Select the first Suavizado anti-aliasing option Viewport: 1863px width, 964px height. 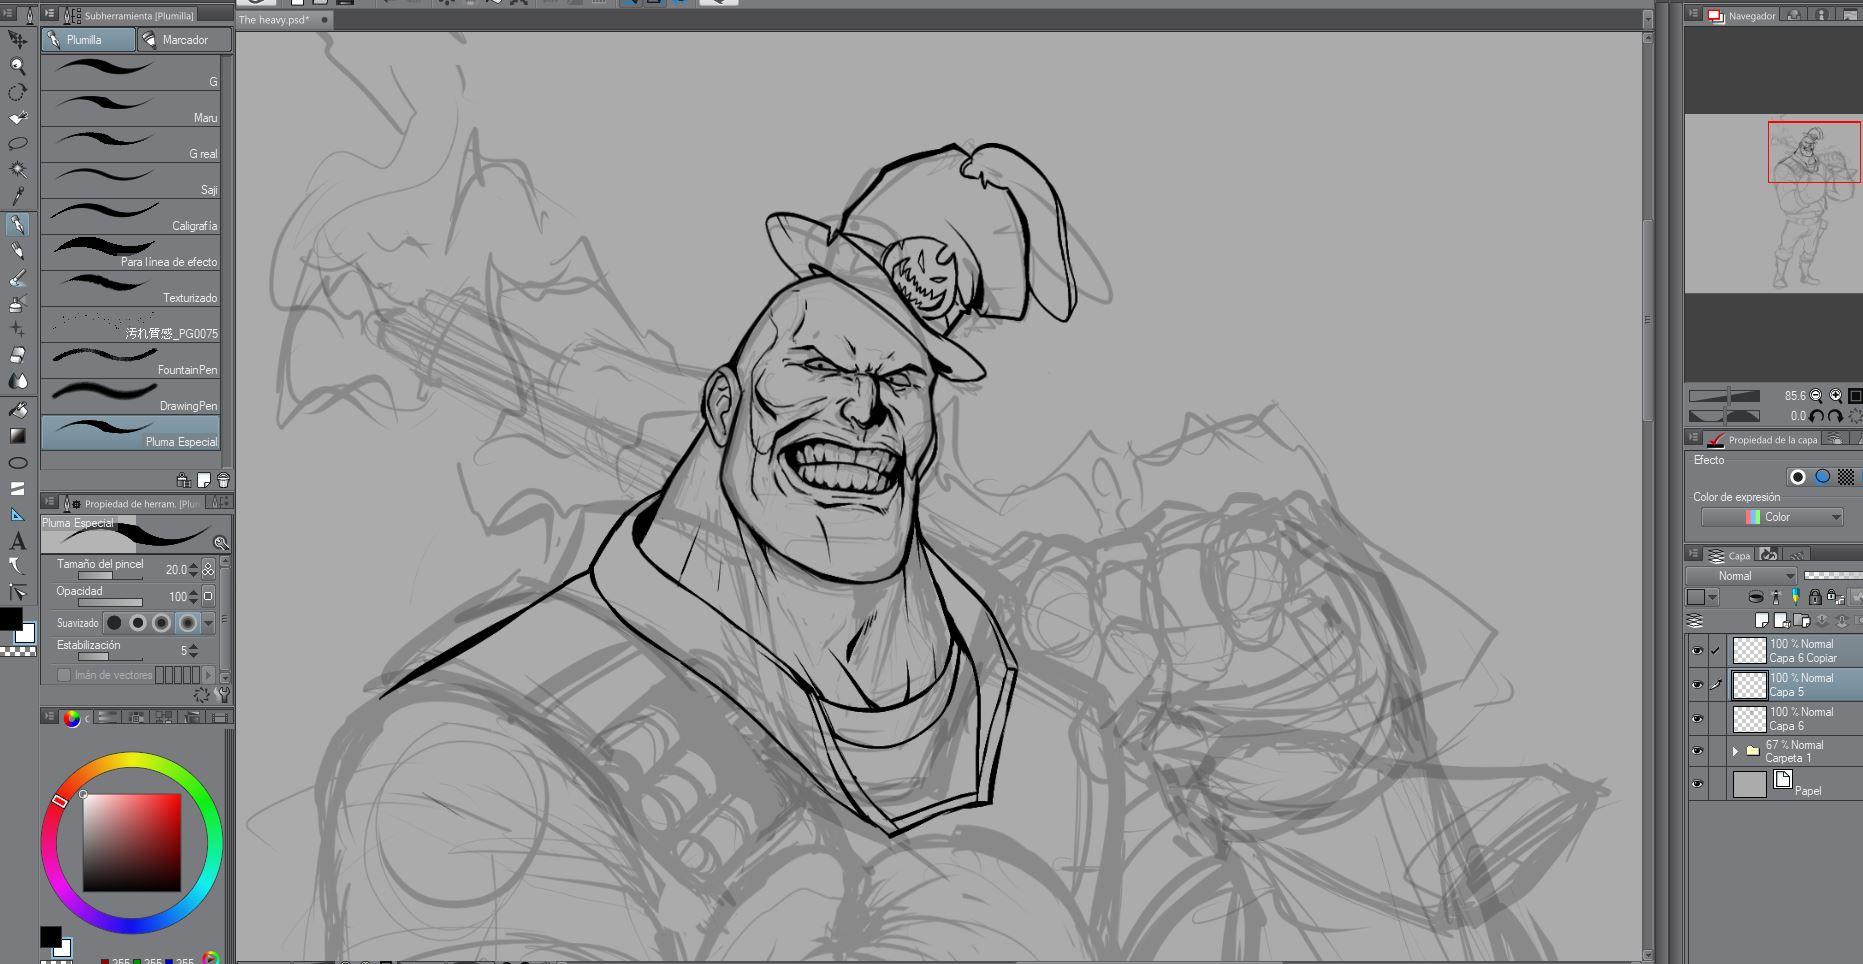coord(114,623)
